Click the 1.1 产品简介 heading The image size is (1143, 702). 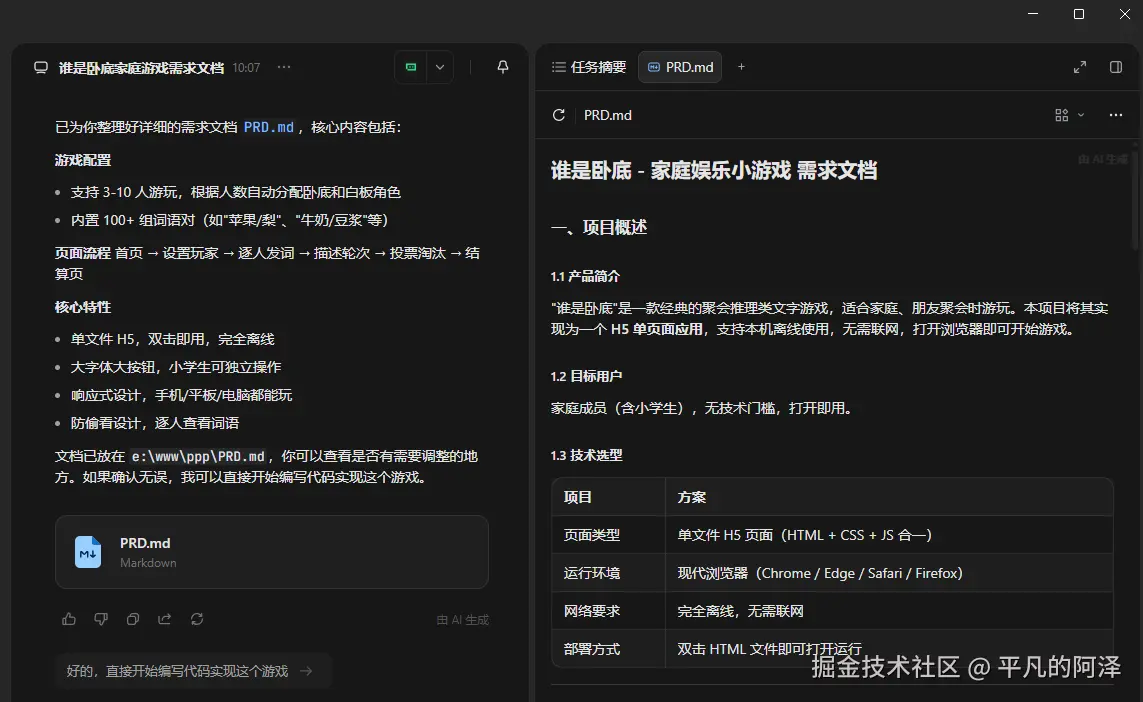click(x=585, y=276)
